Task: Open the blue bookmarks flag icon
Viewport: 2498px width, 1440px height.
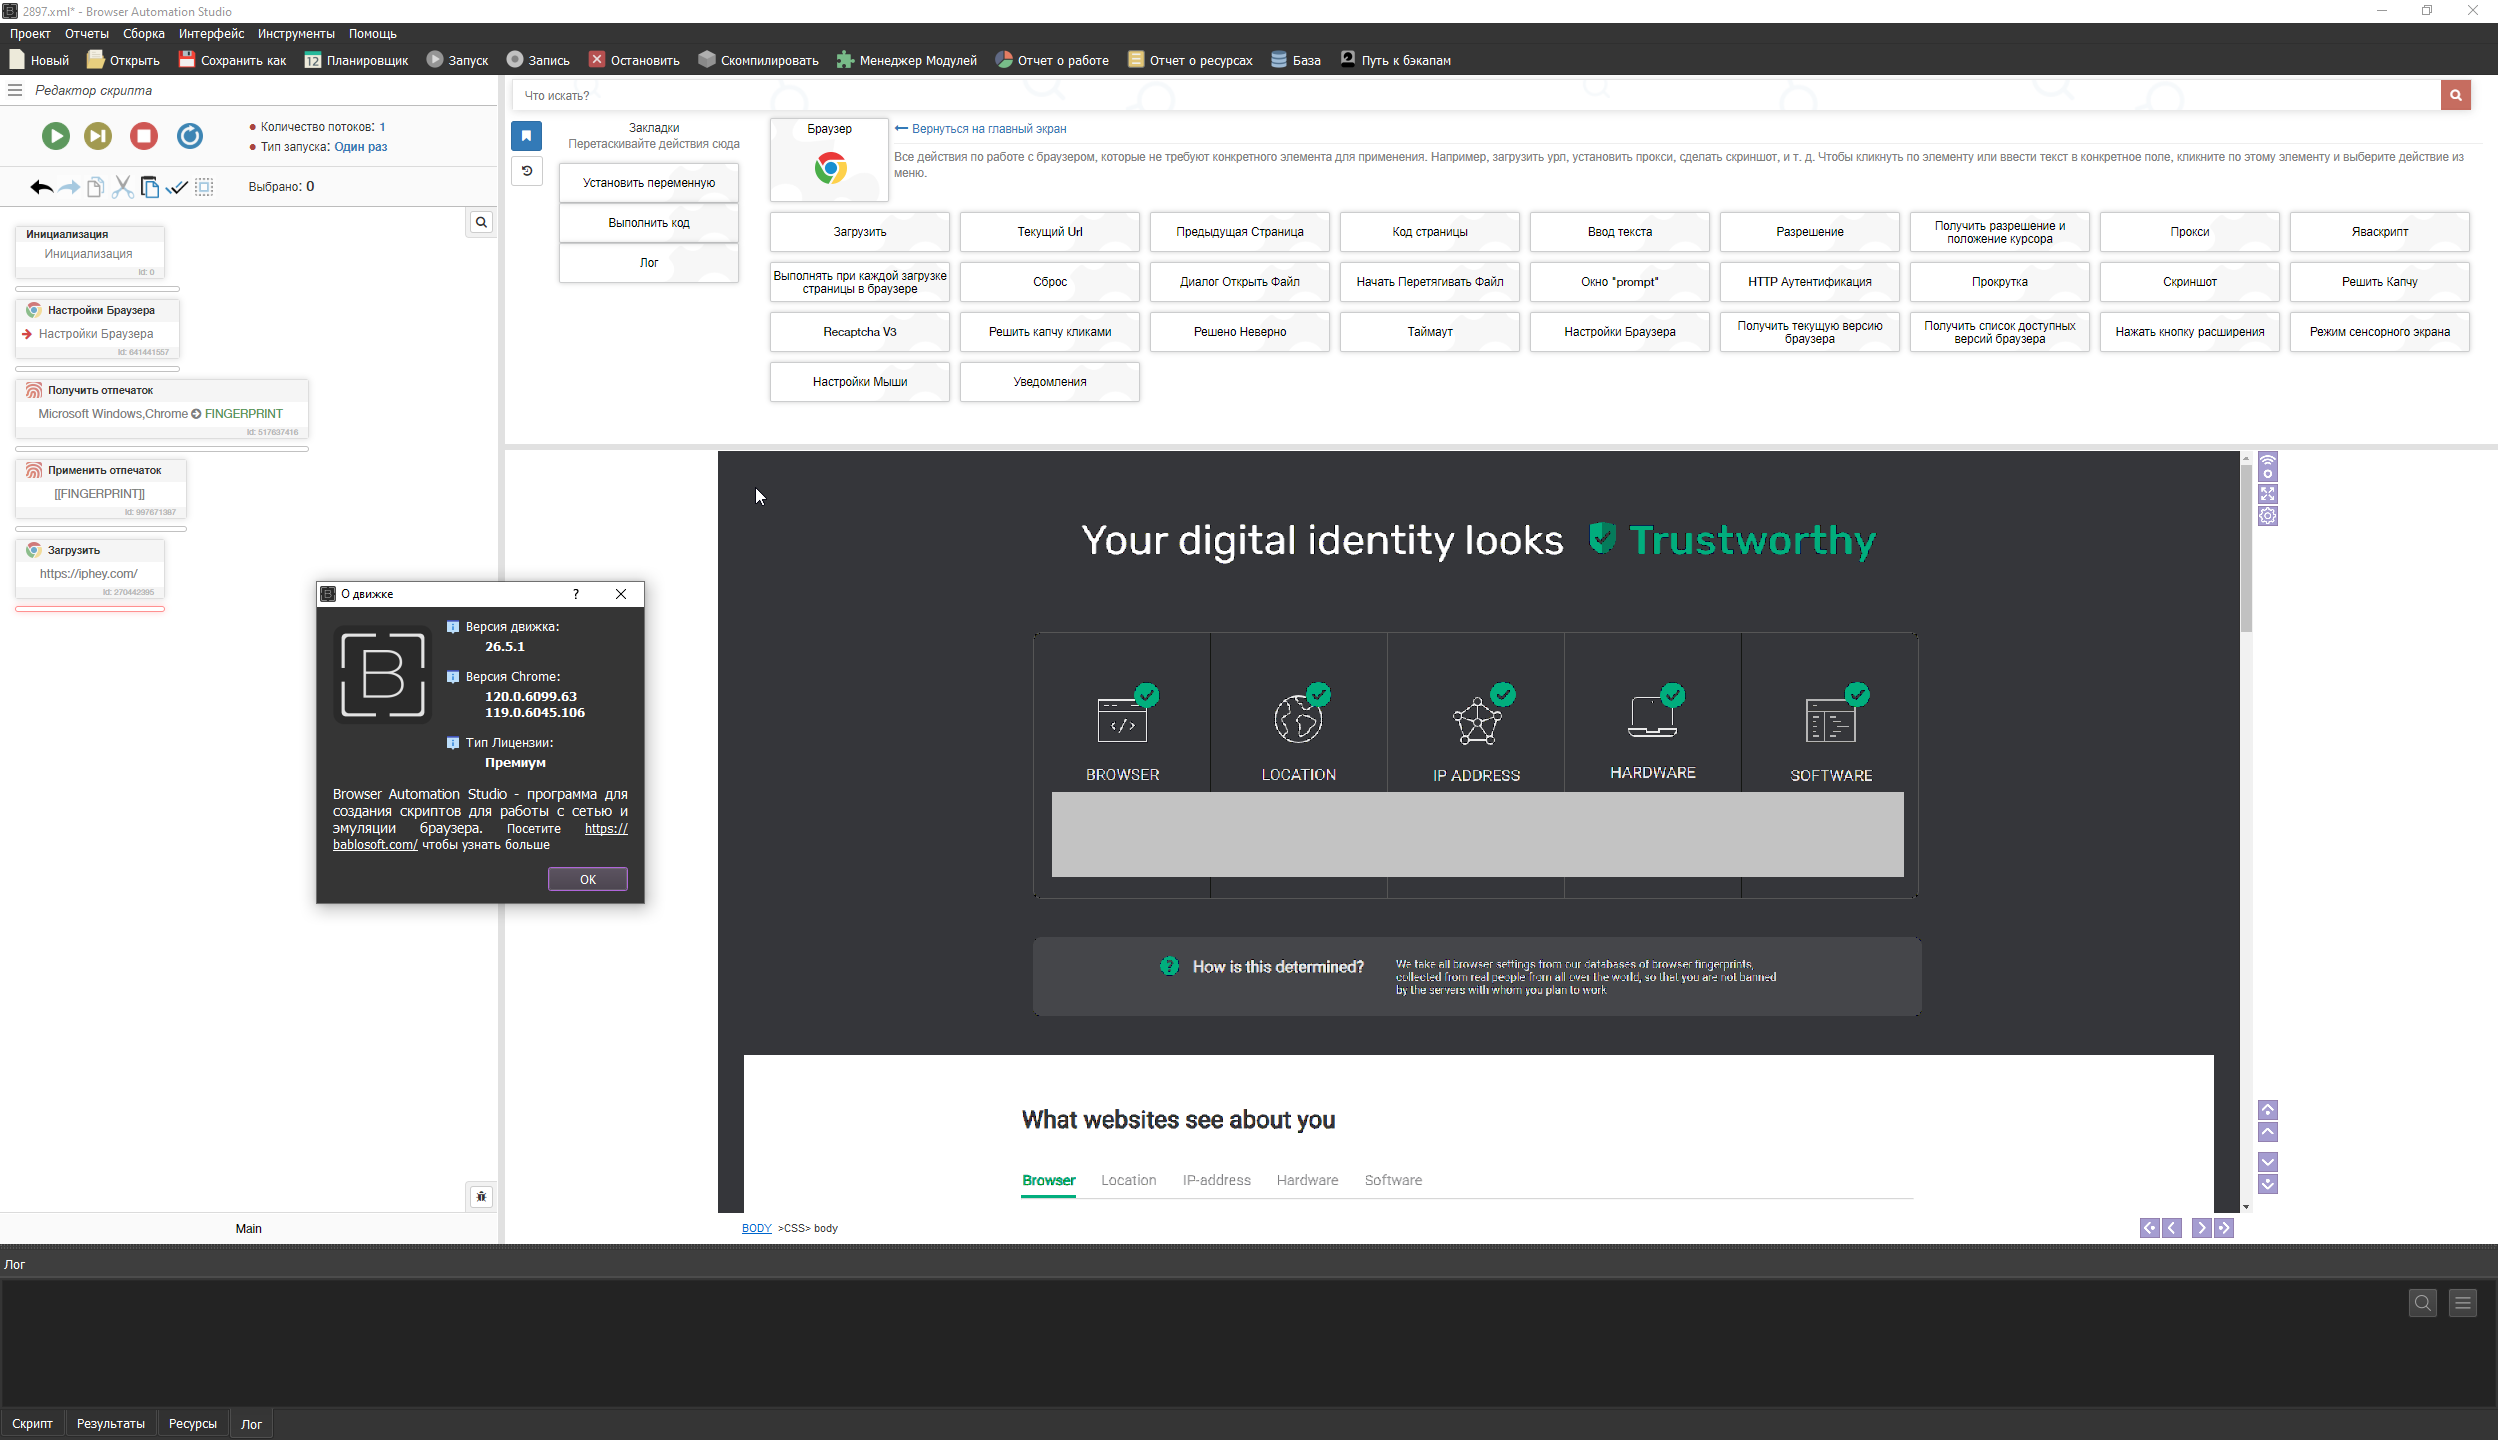Action: coord(526,136)
